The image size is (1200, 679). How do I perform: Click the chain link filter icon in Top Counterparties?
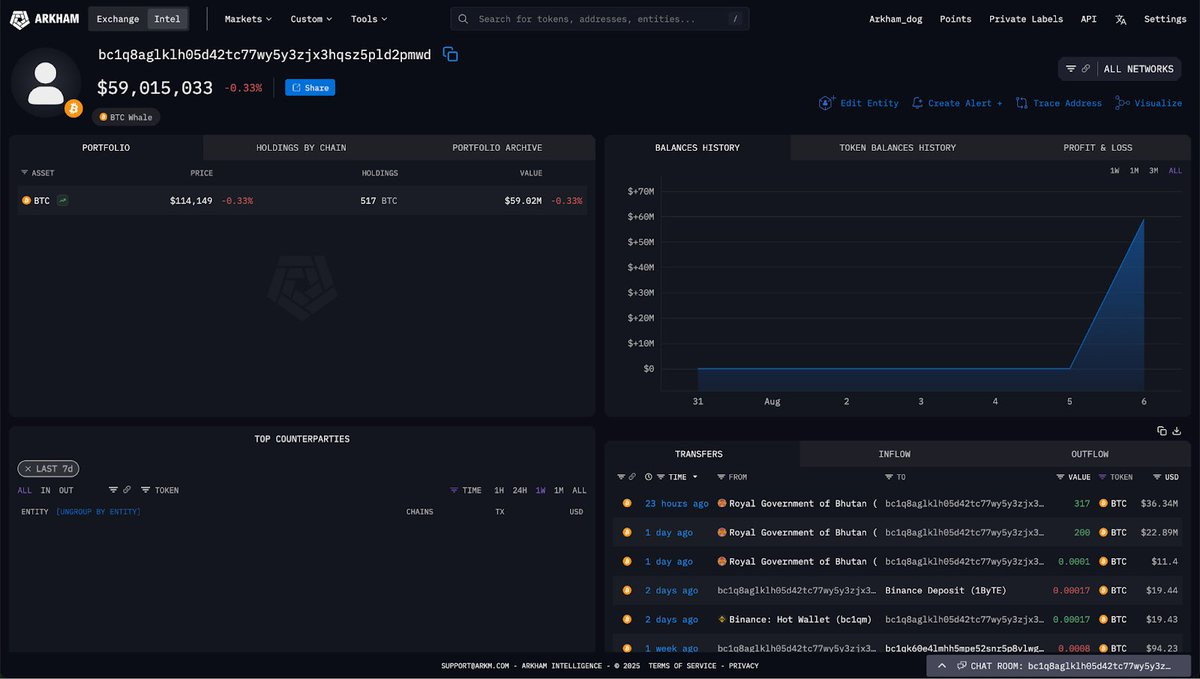[x=127, y=490]
